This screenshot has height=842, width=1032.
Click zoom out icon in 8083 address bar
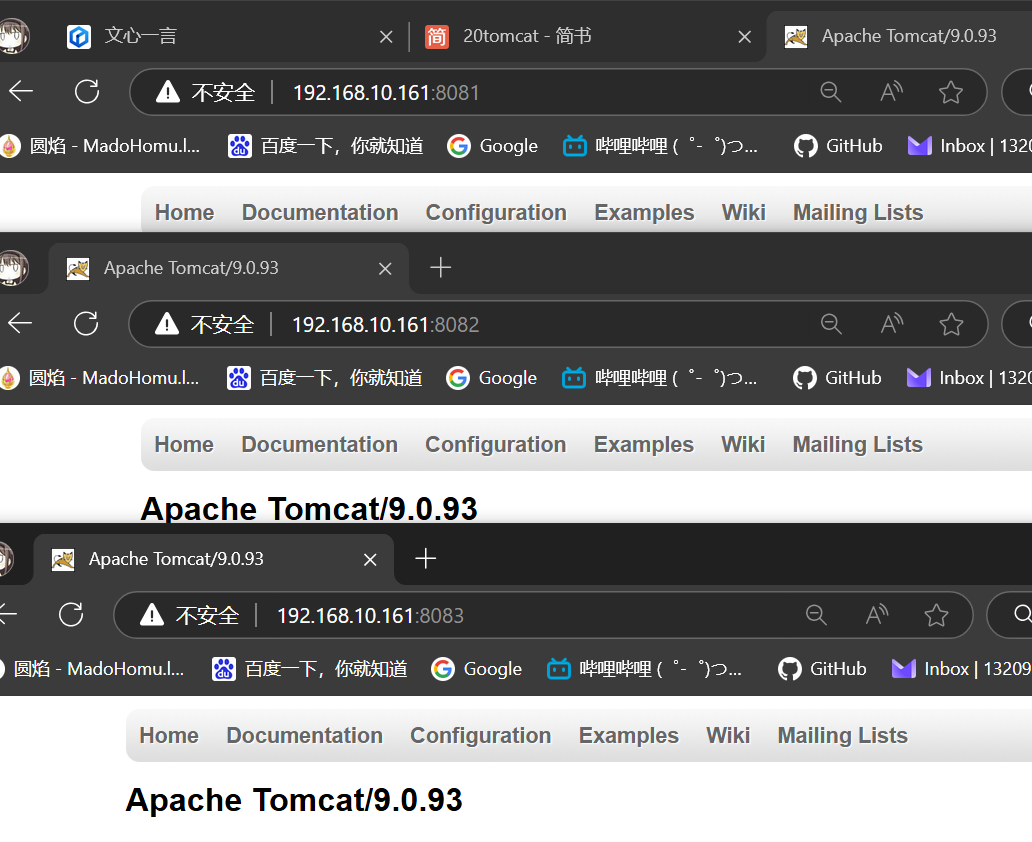[816, 615]
